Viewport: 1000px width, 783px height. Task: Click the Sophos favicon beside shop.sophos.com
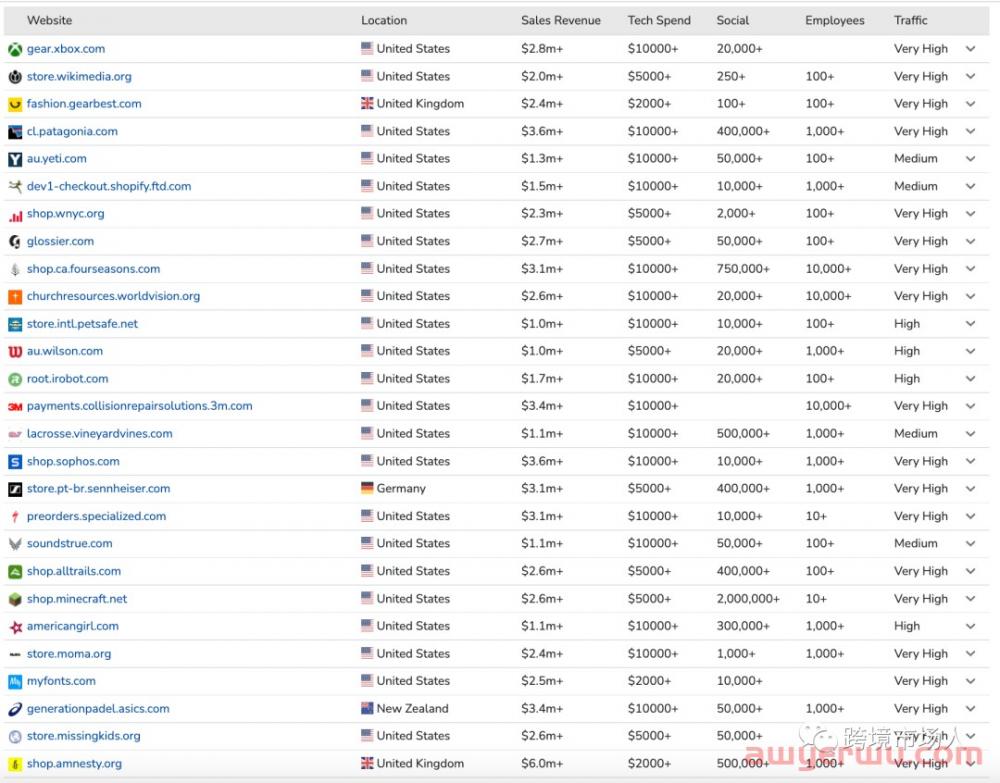15,462
